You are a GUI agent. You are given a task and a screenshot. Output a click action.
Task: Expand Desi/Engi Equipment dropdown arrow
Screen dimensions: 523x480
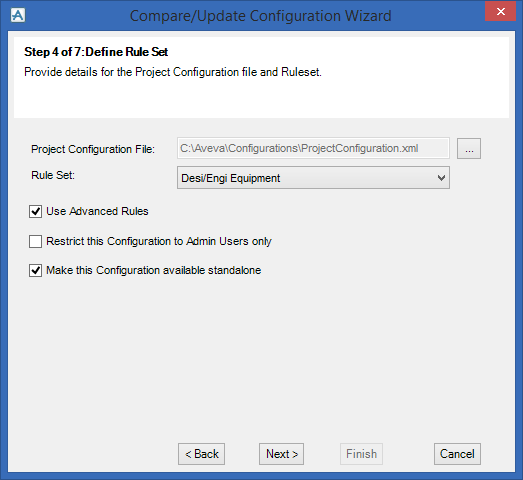[x=441, y=178]
